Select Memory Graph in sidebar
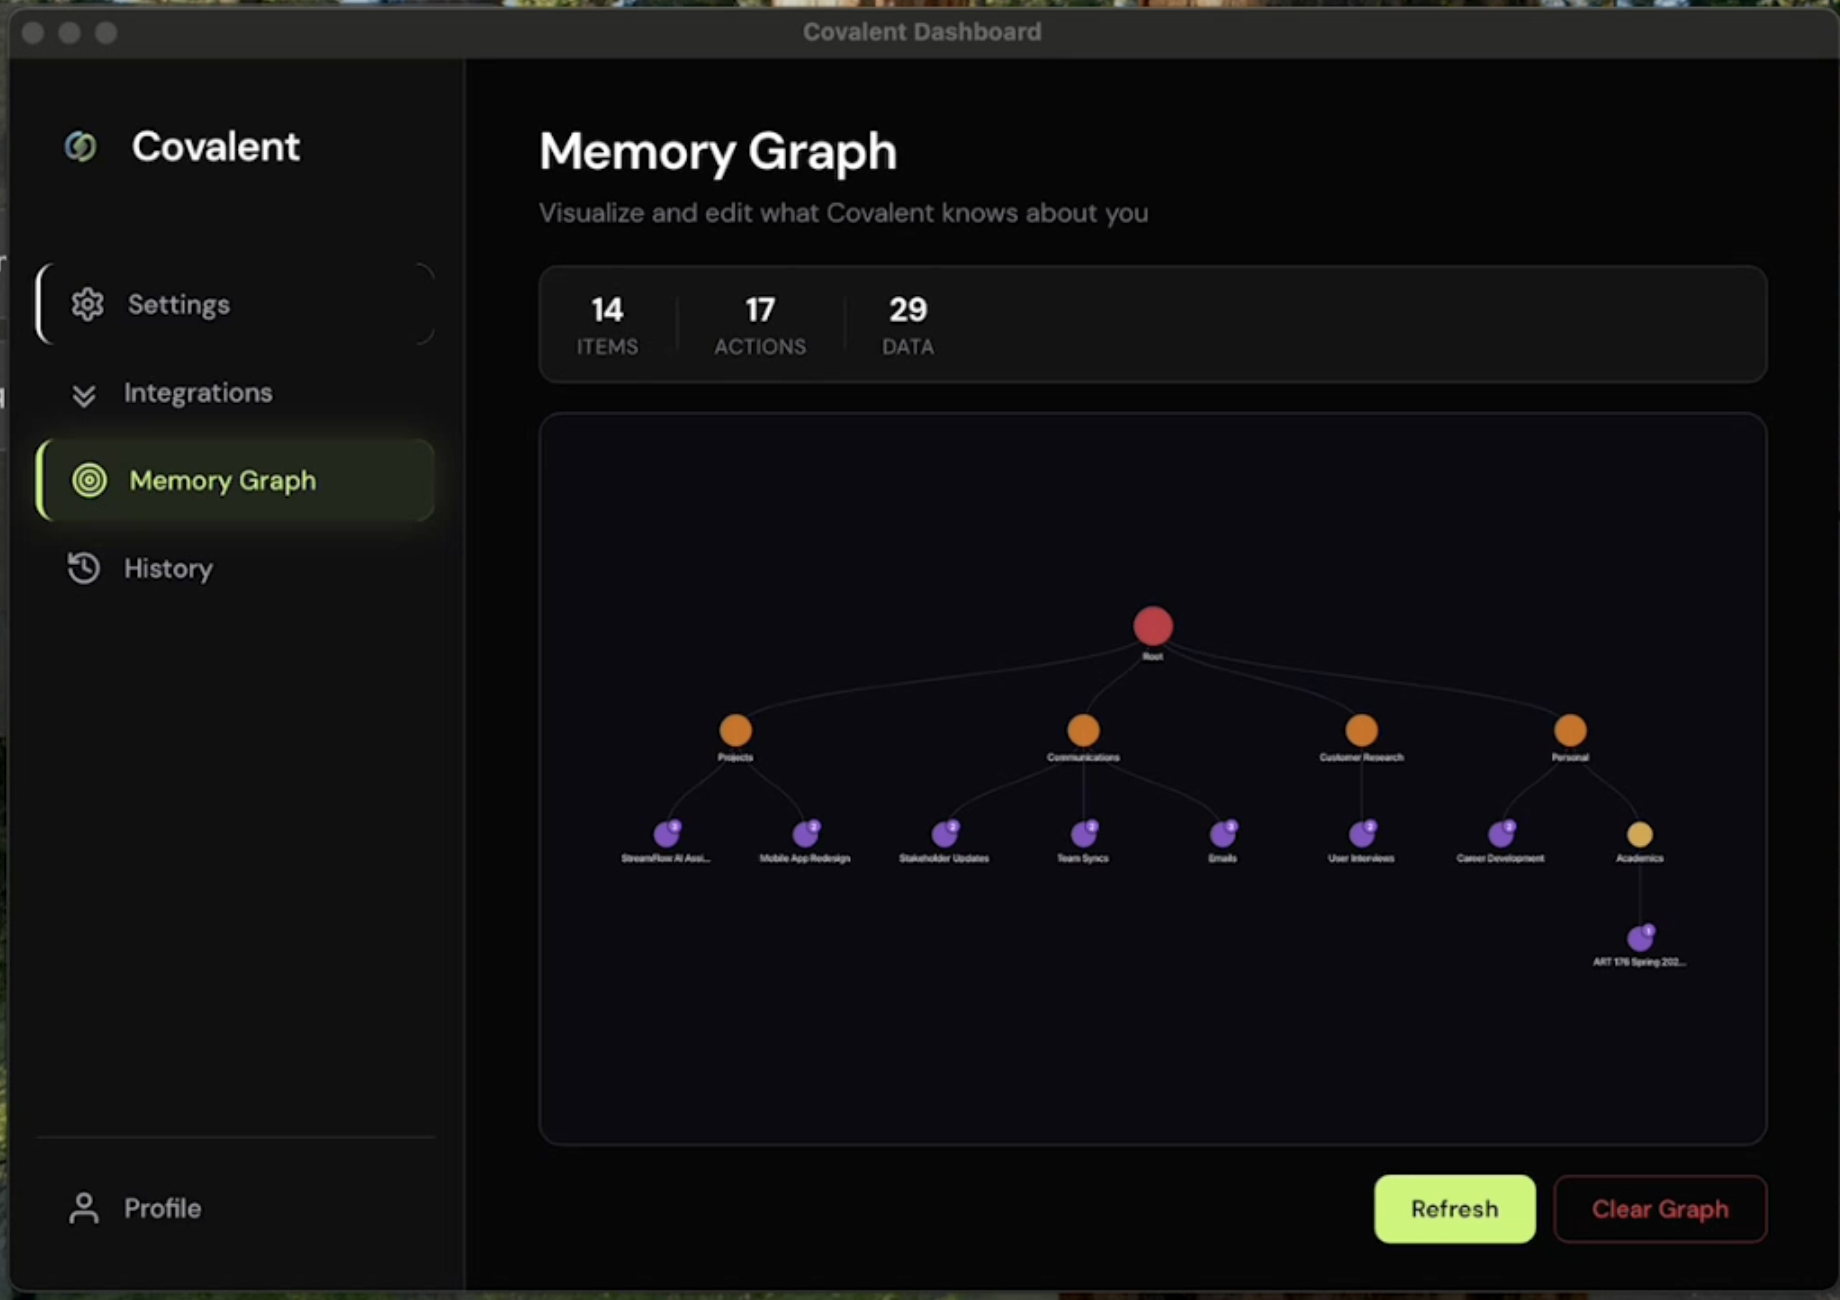 [x=236, y=481]
